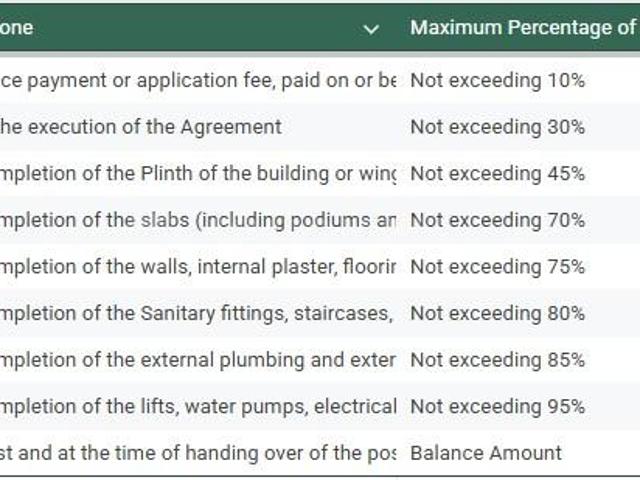Select the handing over of possession cell
This screenshot has height=480, width=640.
point(198,453)
